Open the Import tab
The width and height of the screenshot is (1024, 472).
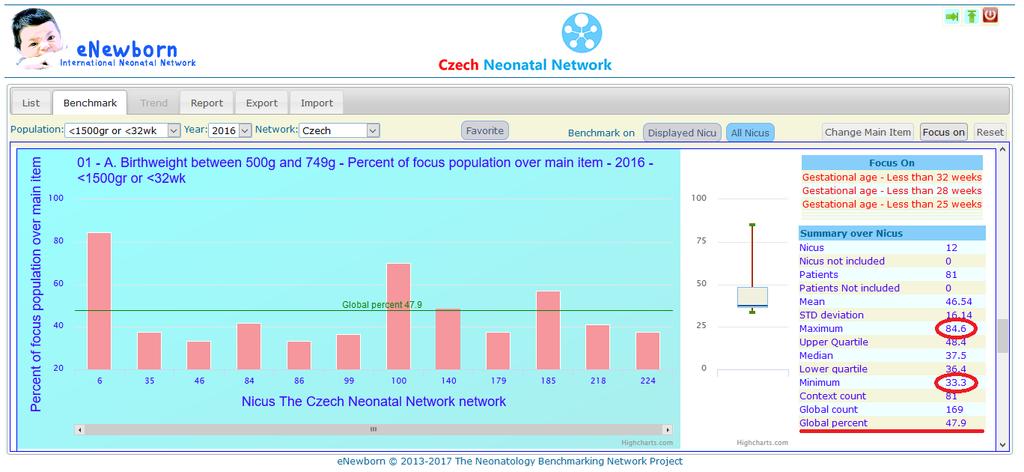(317, 103)
